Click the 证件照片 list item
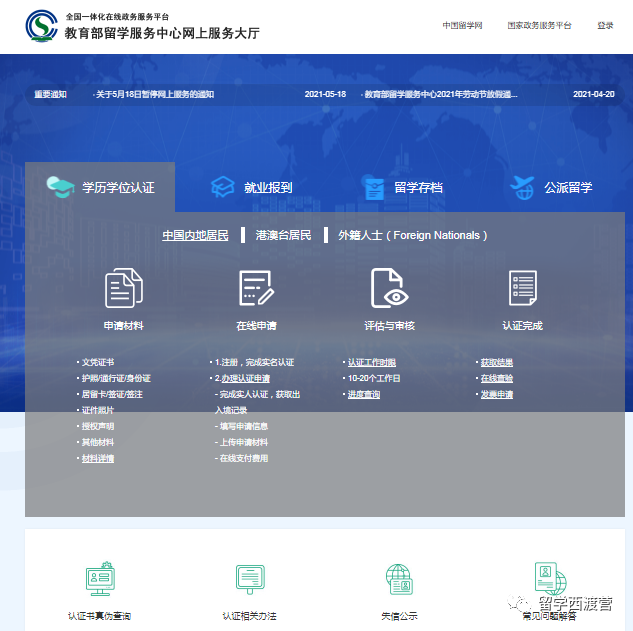 click(98, 410)
